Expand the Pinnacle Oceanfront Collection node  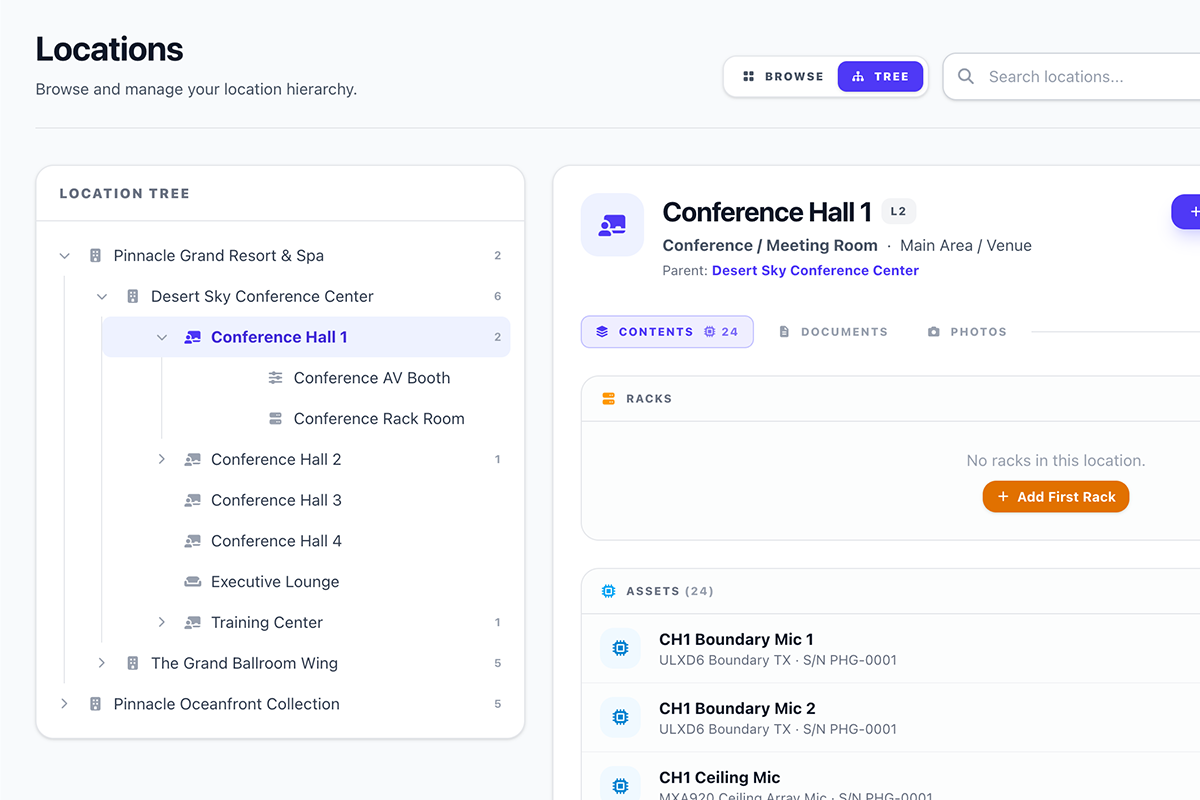65,704
